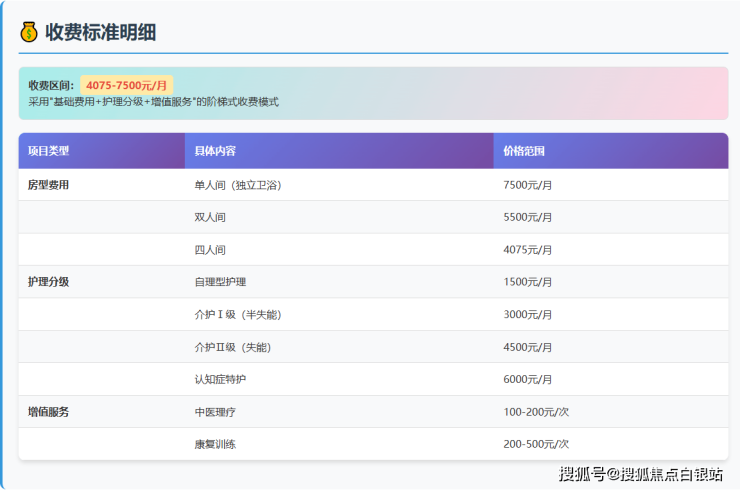Screen dimensions: 740x490
Task: Click the 介护Ⅰ级（半失能） entry
Action: tap(238, 315)
